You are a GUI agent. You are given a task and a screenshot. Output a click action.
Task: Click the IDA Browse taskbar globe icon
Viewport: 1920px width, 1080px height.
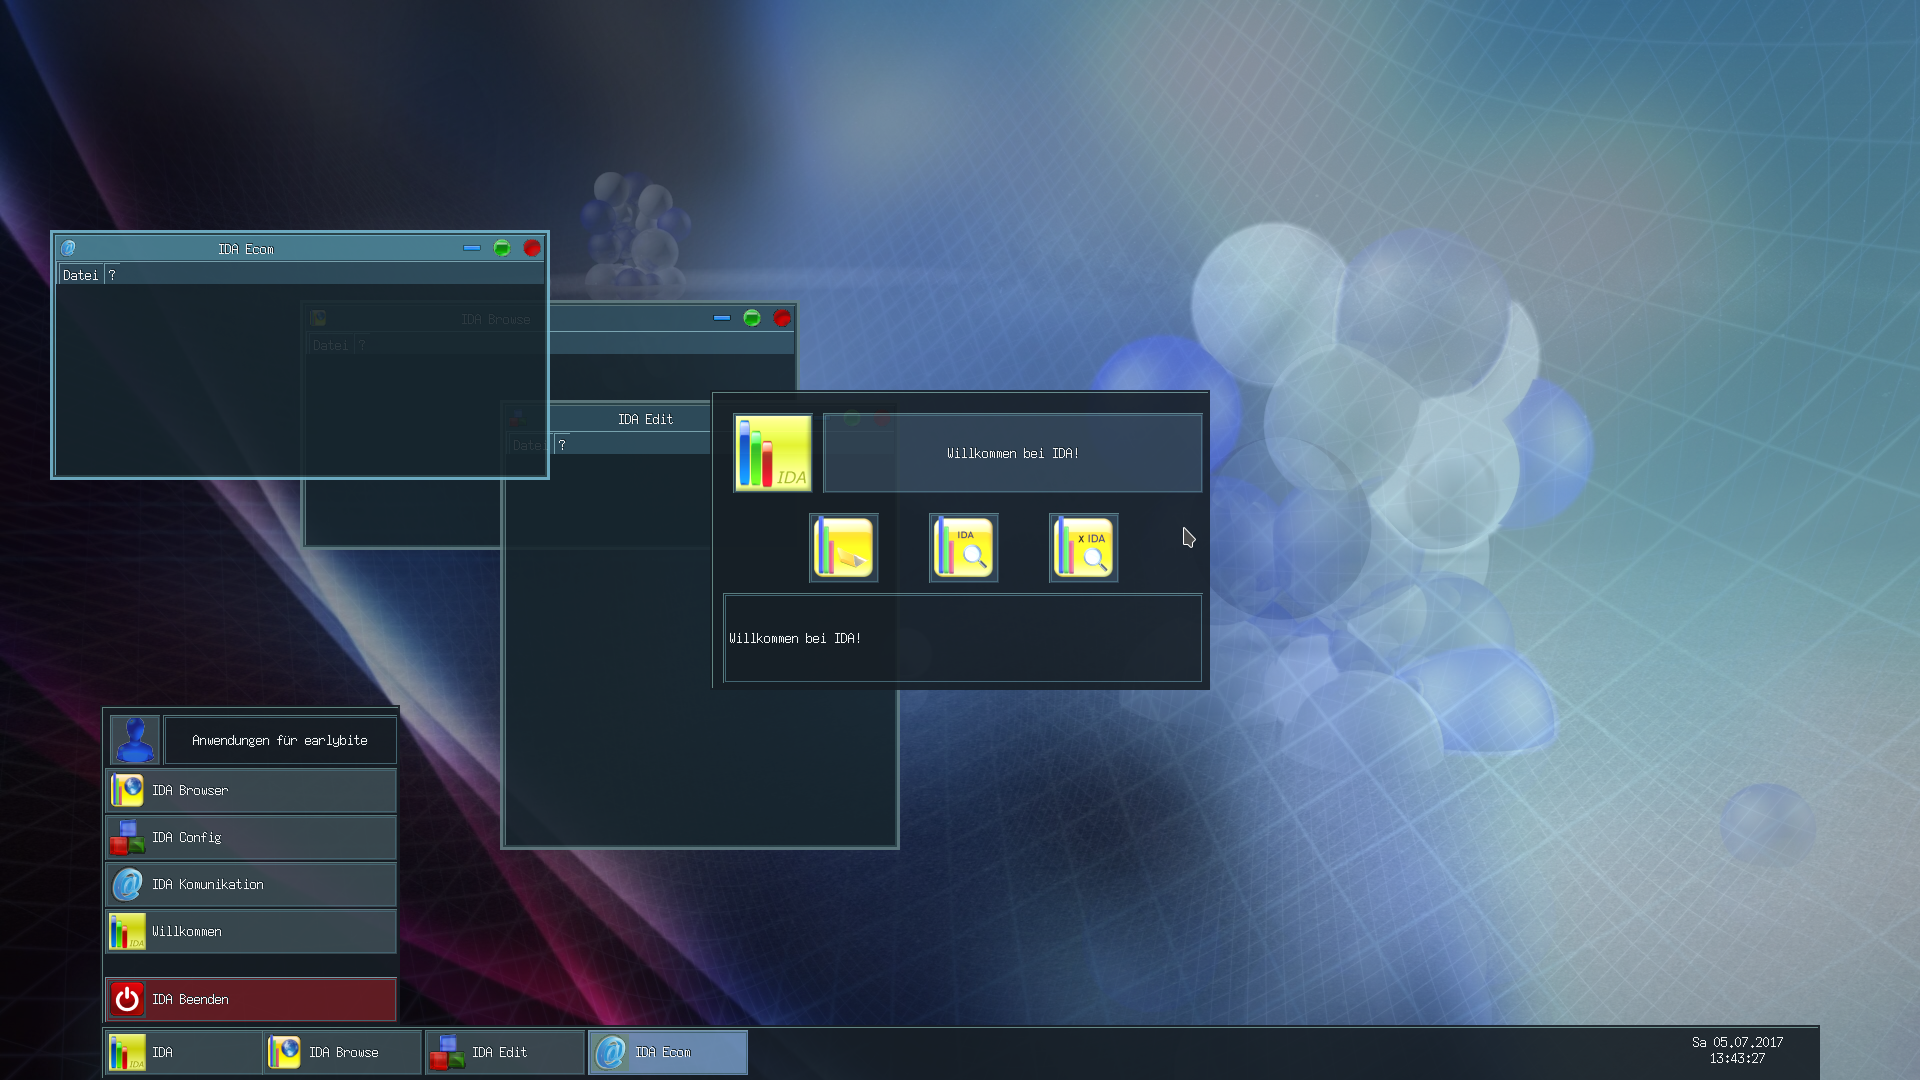tap(284, 1051)
